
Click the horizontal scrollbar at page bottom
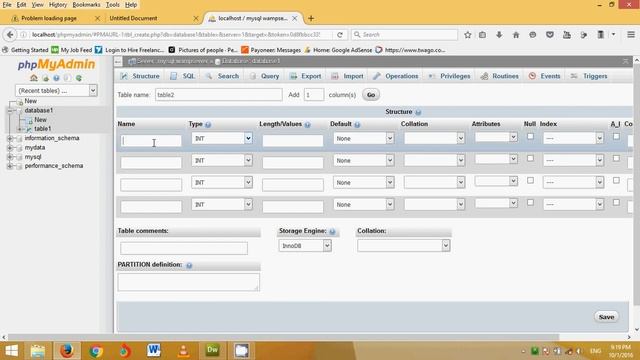point(283,337)
